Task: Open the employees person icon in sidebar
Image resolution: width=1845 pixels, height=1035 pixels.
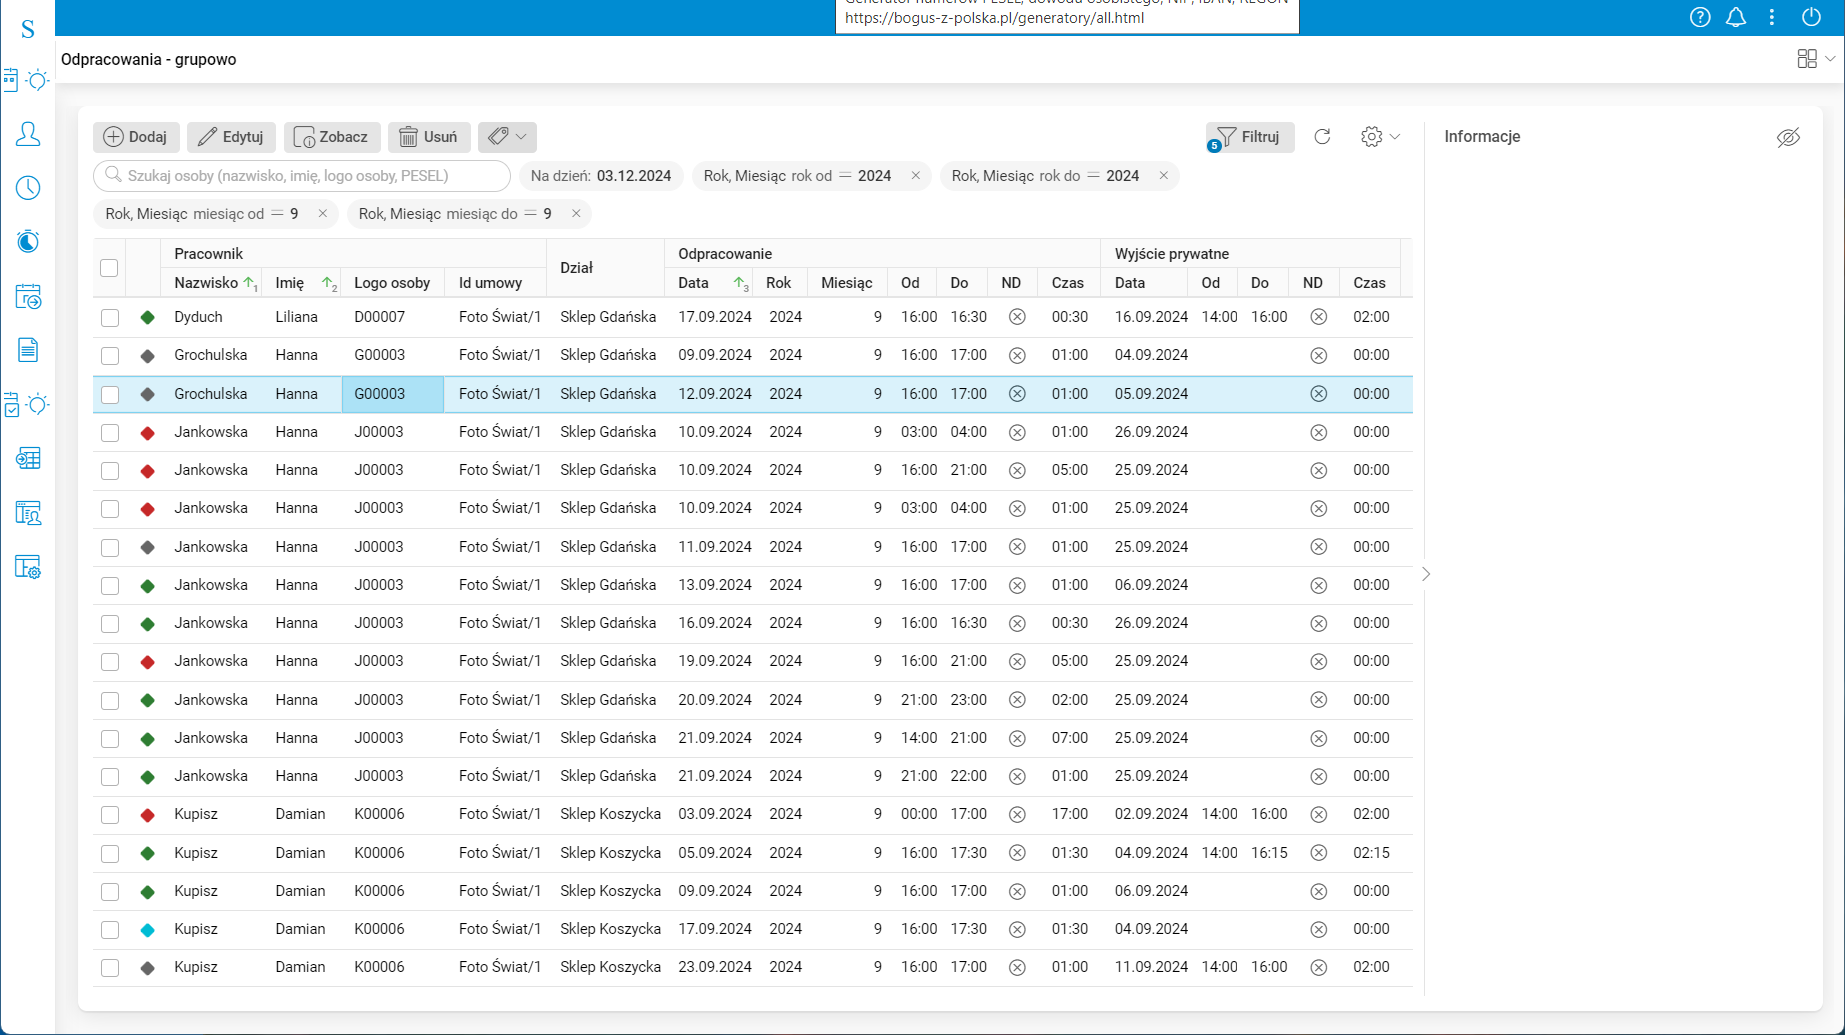Action: pyautogui.click(x=28, y=134)
